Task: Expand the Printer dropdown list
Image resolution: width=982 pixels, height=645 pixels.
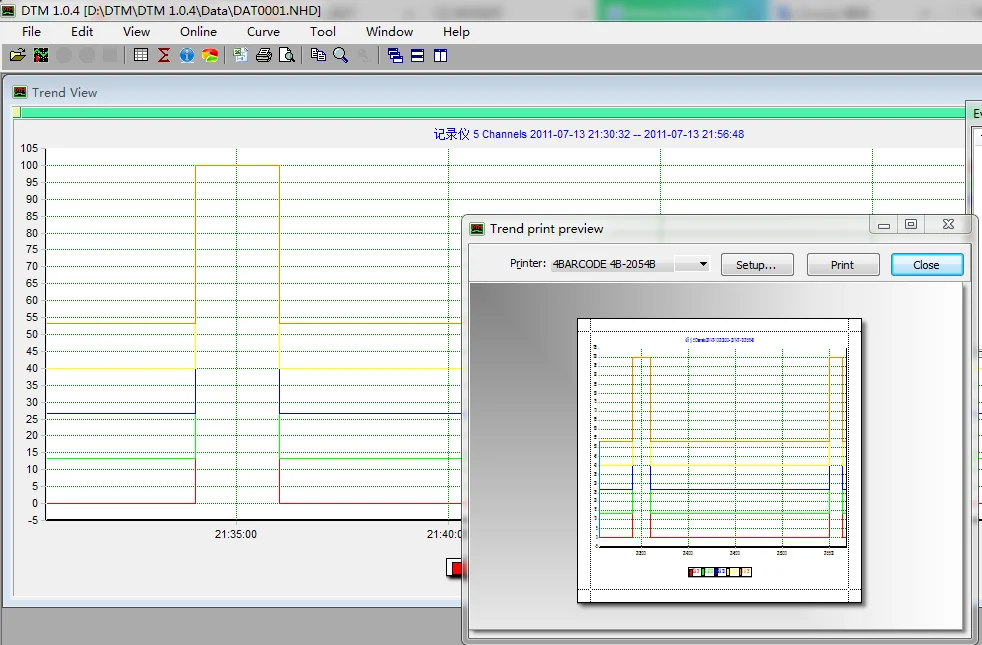Action: (x=703, y=264)
